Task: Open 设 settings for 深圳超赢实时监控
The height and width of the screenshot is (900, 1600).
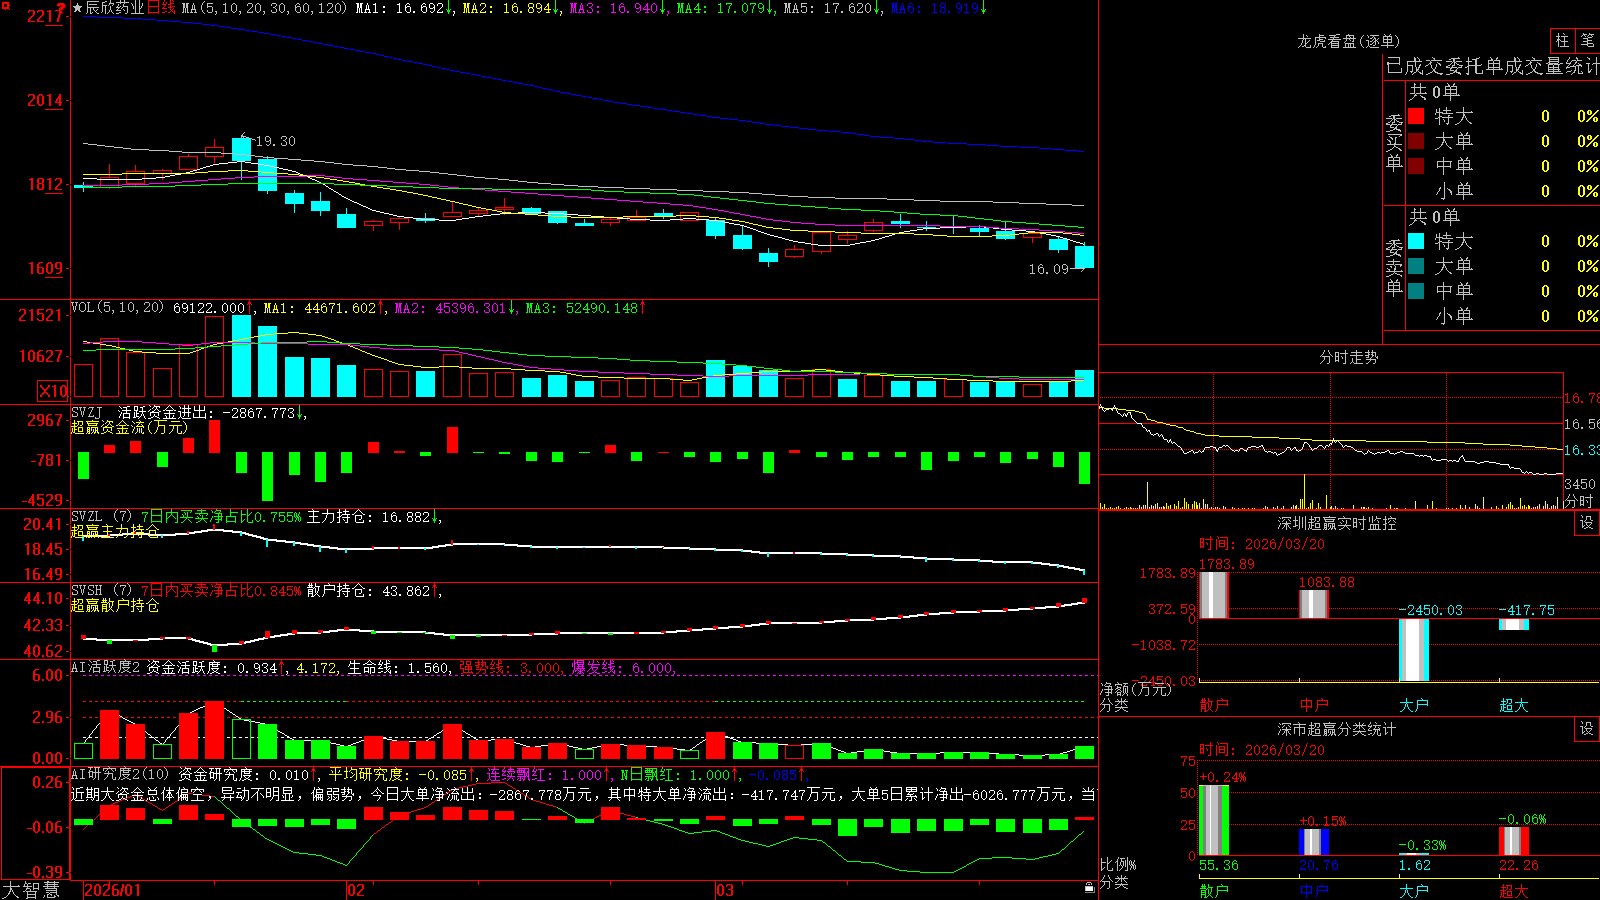Action: click(1587, 523)
